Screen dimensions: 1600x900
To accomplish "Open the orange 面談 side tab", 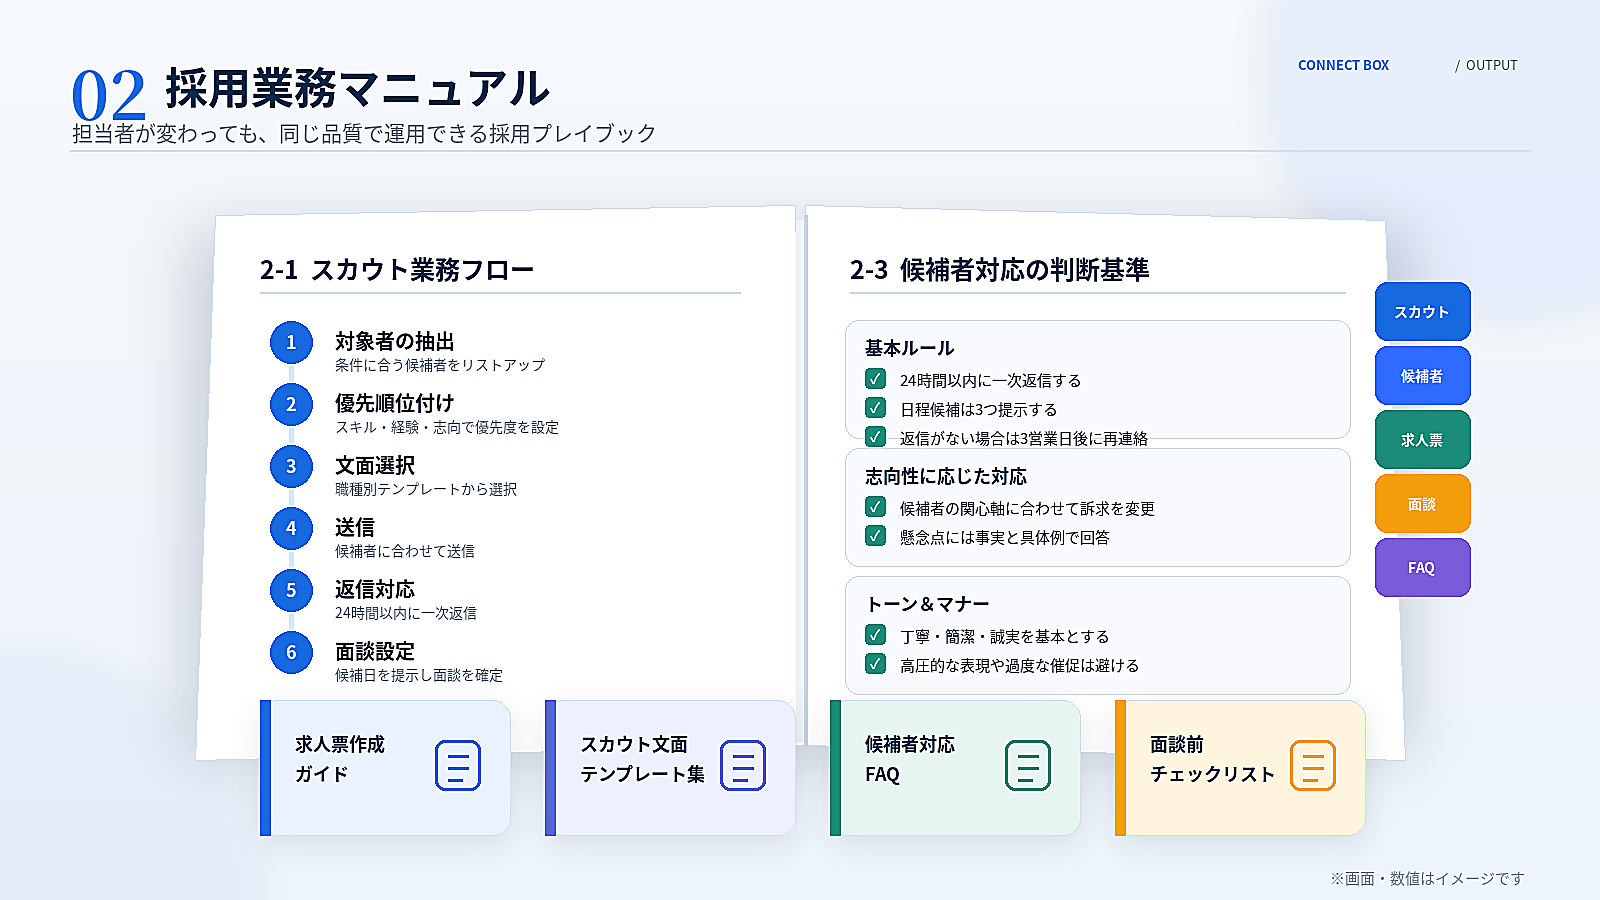I will 1422,504.
